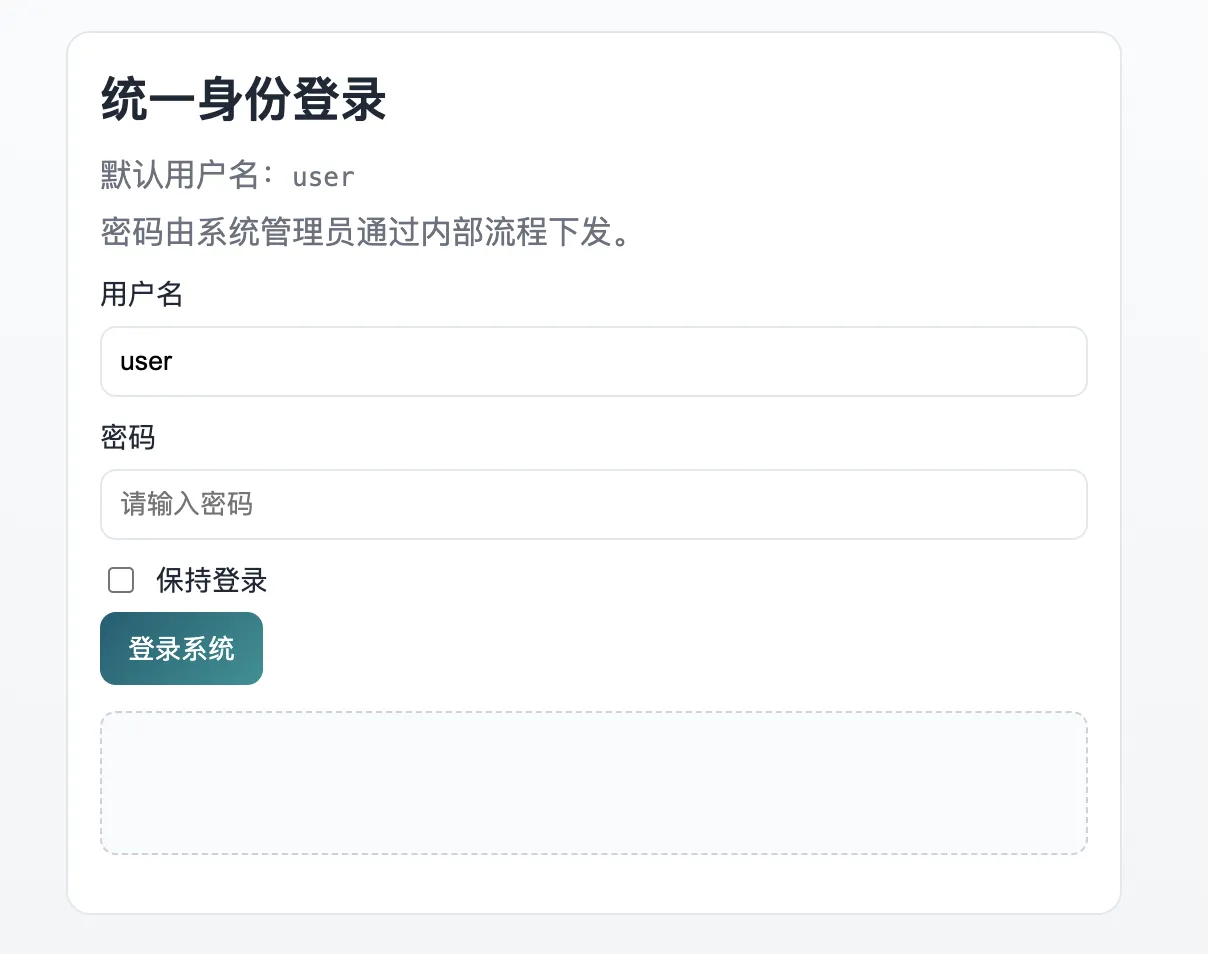Click the 密码 label above the password field

[128, 437]
